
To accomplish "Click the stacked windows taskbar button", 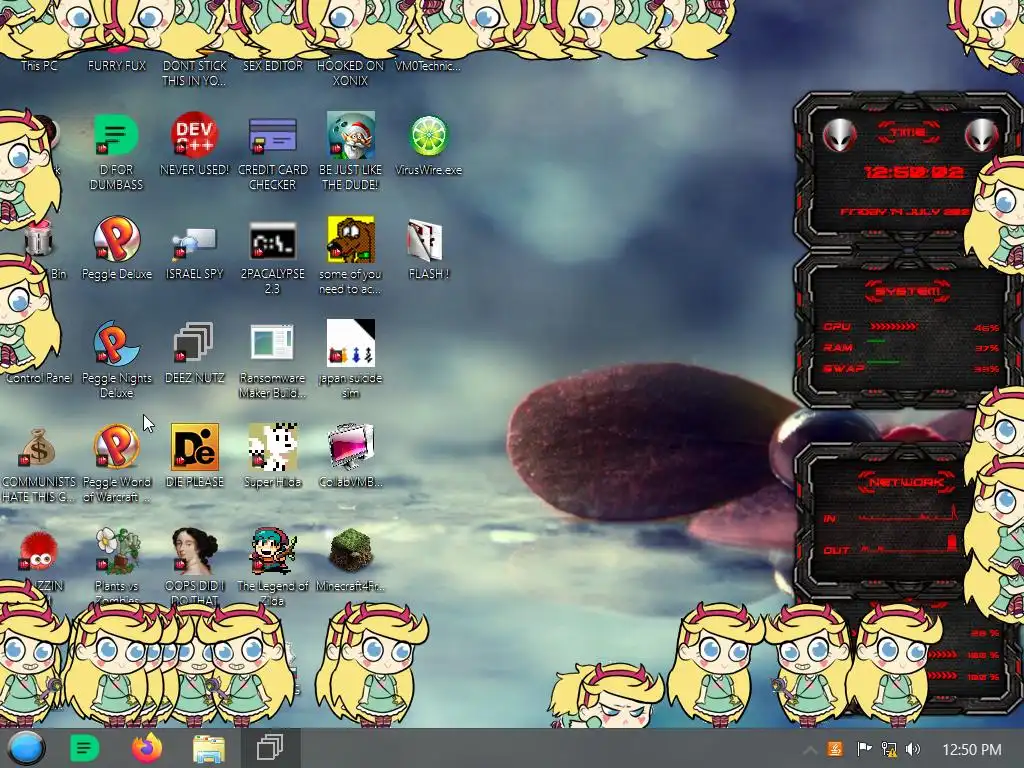I will (270, 748).
